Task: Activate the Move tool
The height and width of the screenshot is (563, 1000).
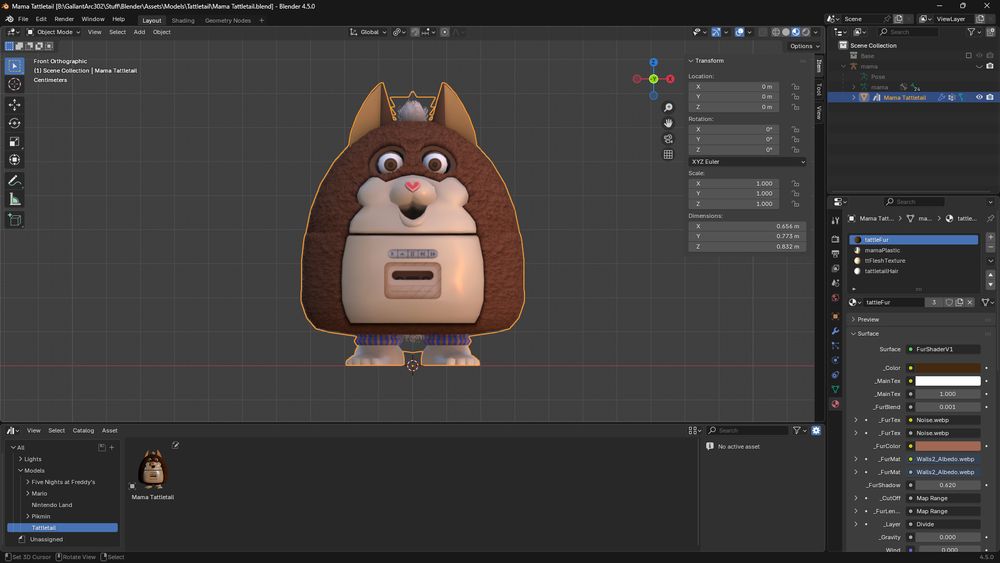Action: pos(15,105)
